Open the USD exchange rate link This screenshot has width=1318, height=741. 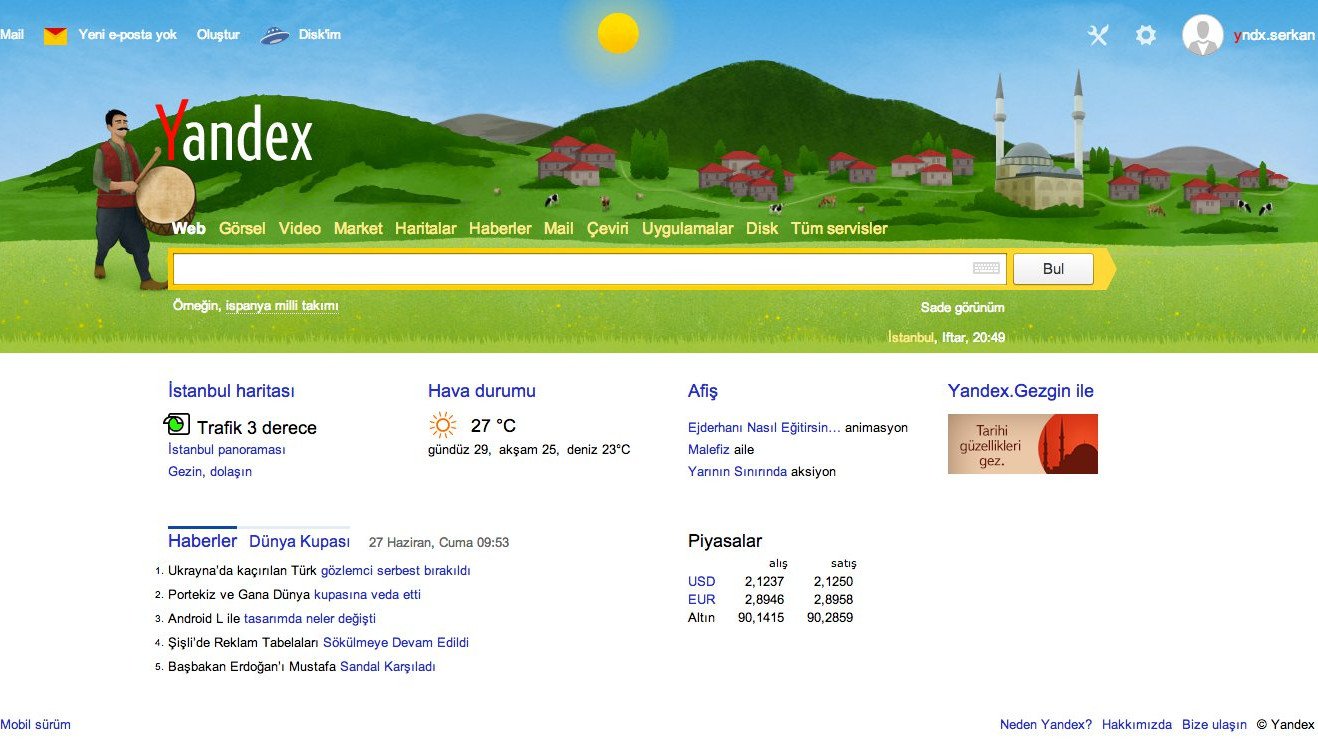pyautogui.click(x=701, y=581)
